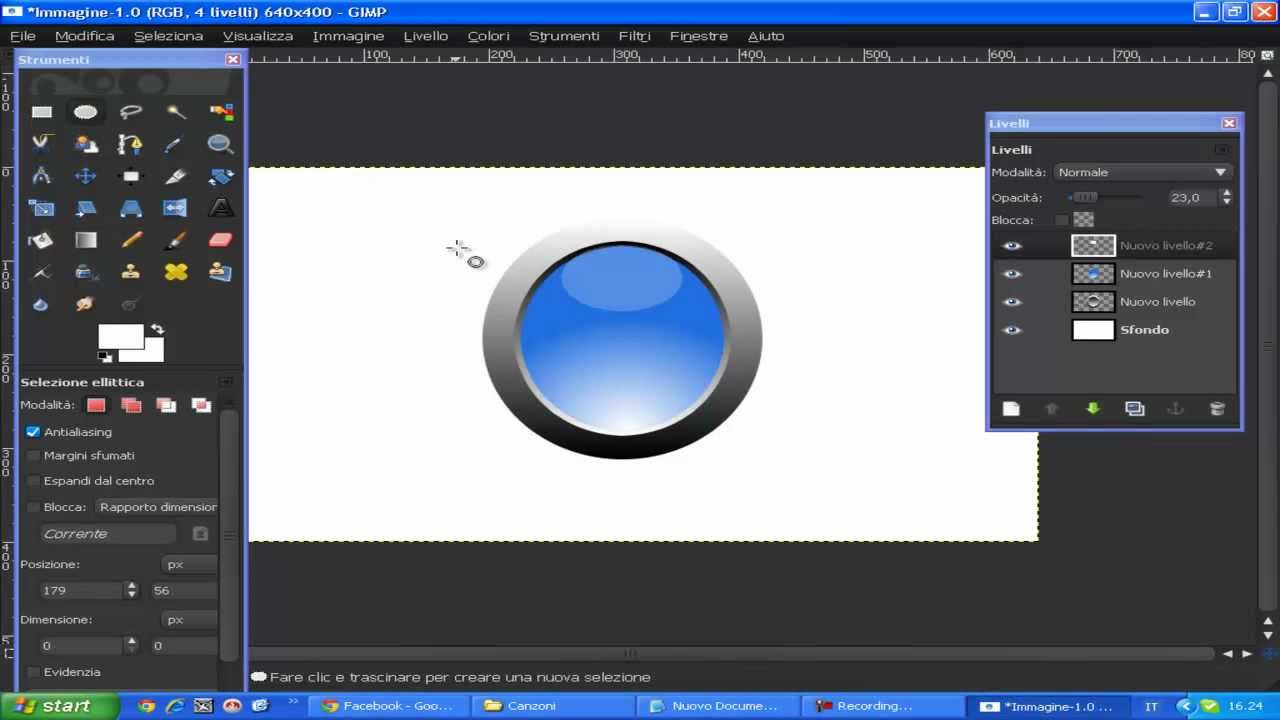Screen dimensions: 1280x720
Task: Open the Filtri menu
Action: [x=635, y=36]
